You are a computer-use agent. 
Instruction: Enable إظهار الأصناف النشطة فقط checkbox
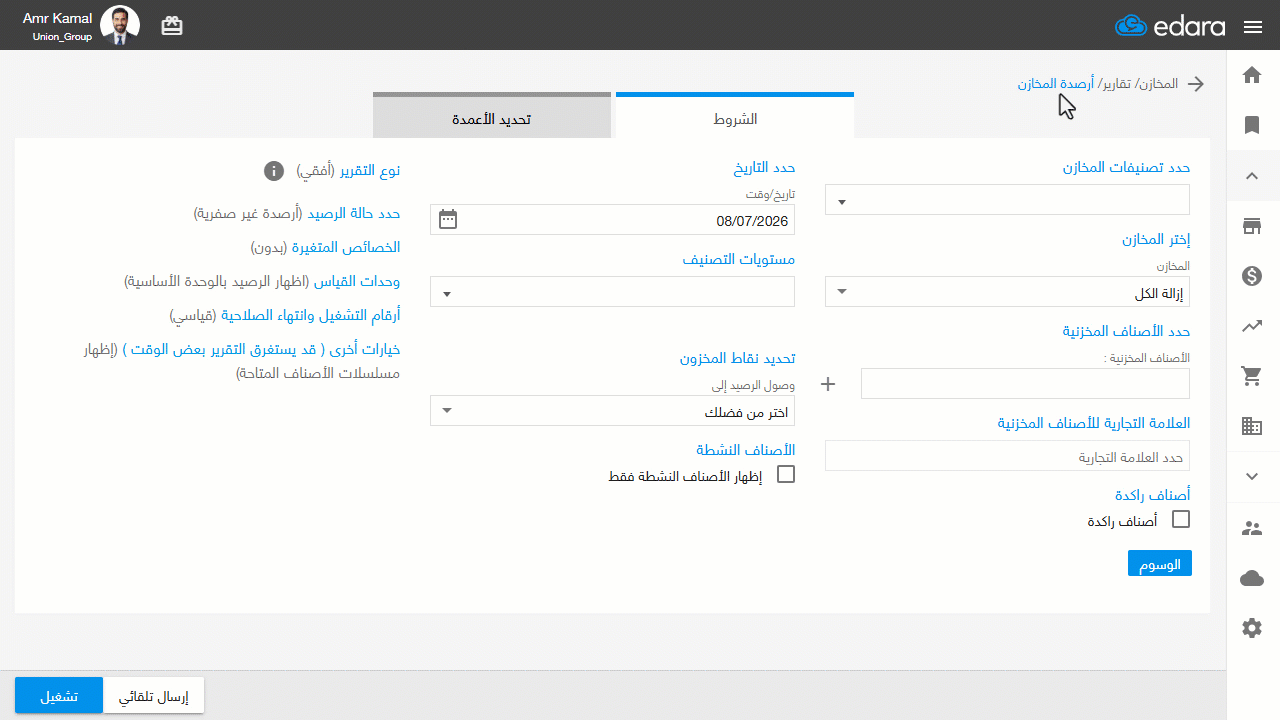coord(786,474)
